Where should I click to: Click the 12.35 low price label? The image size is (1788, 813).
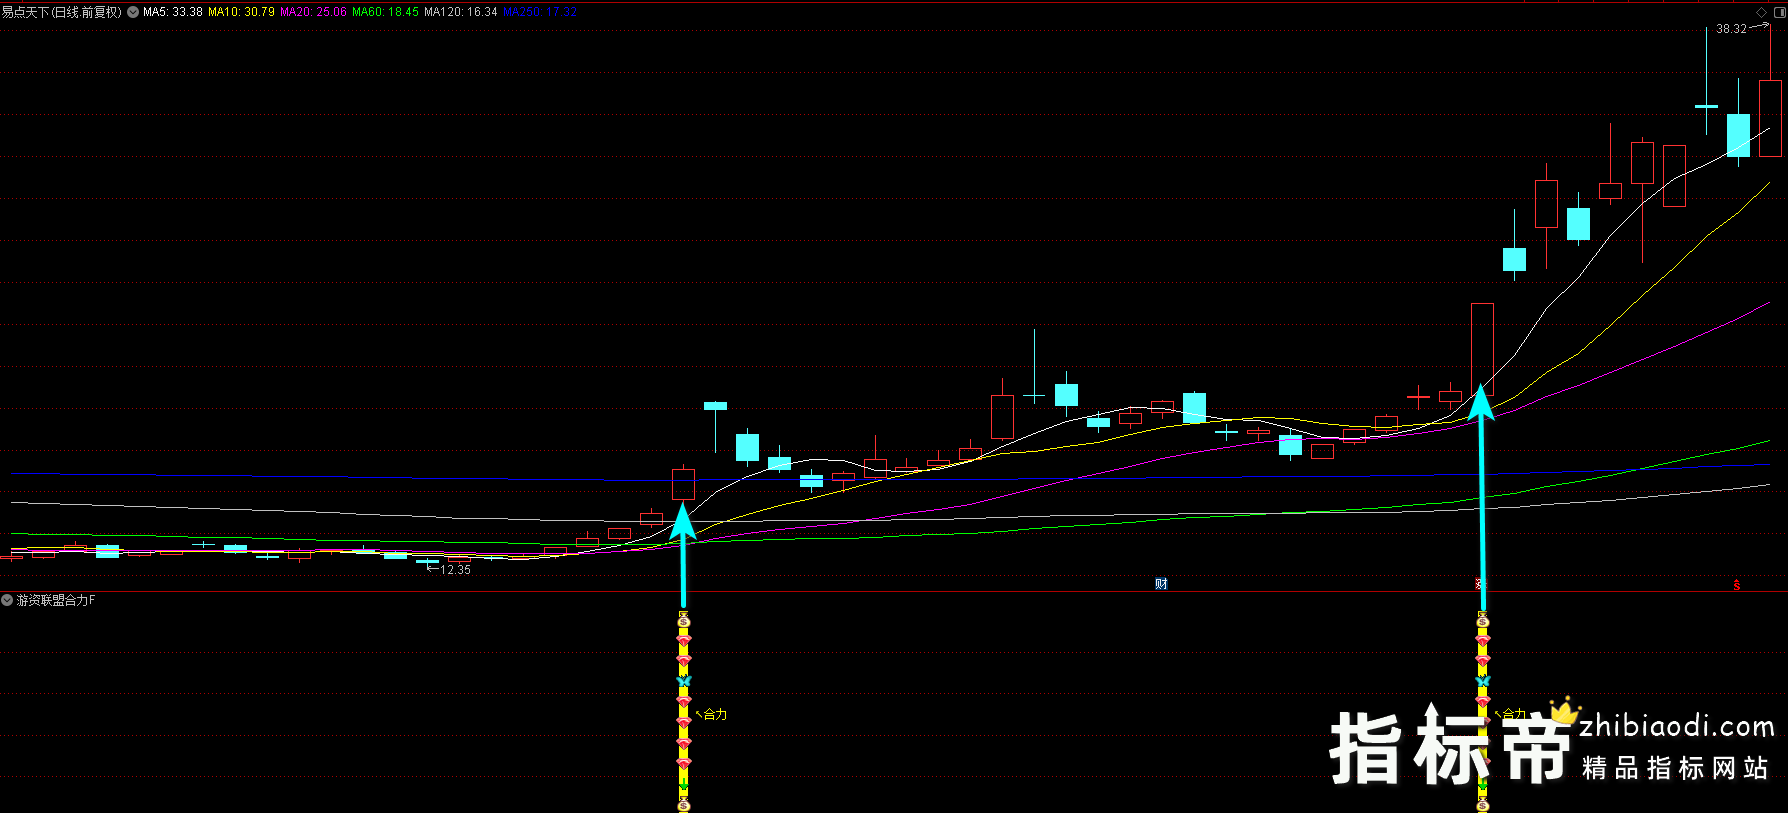[455, 569]
